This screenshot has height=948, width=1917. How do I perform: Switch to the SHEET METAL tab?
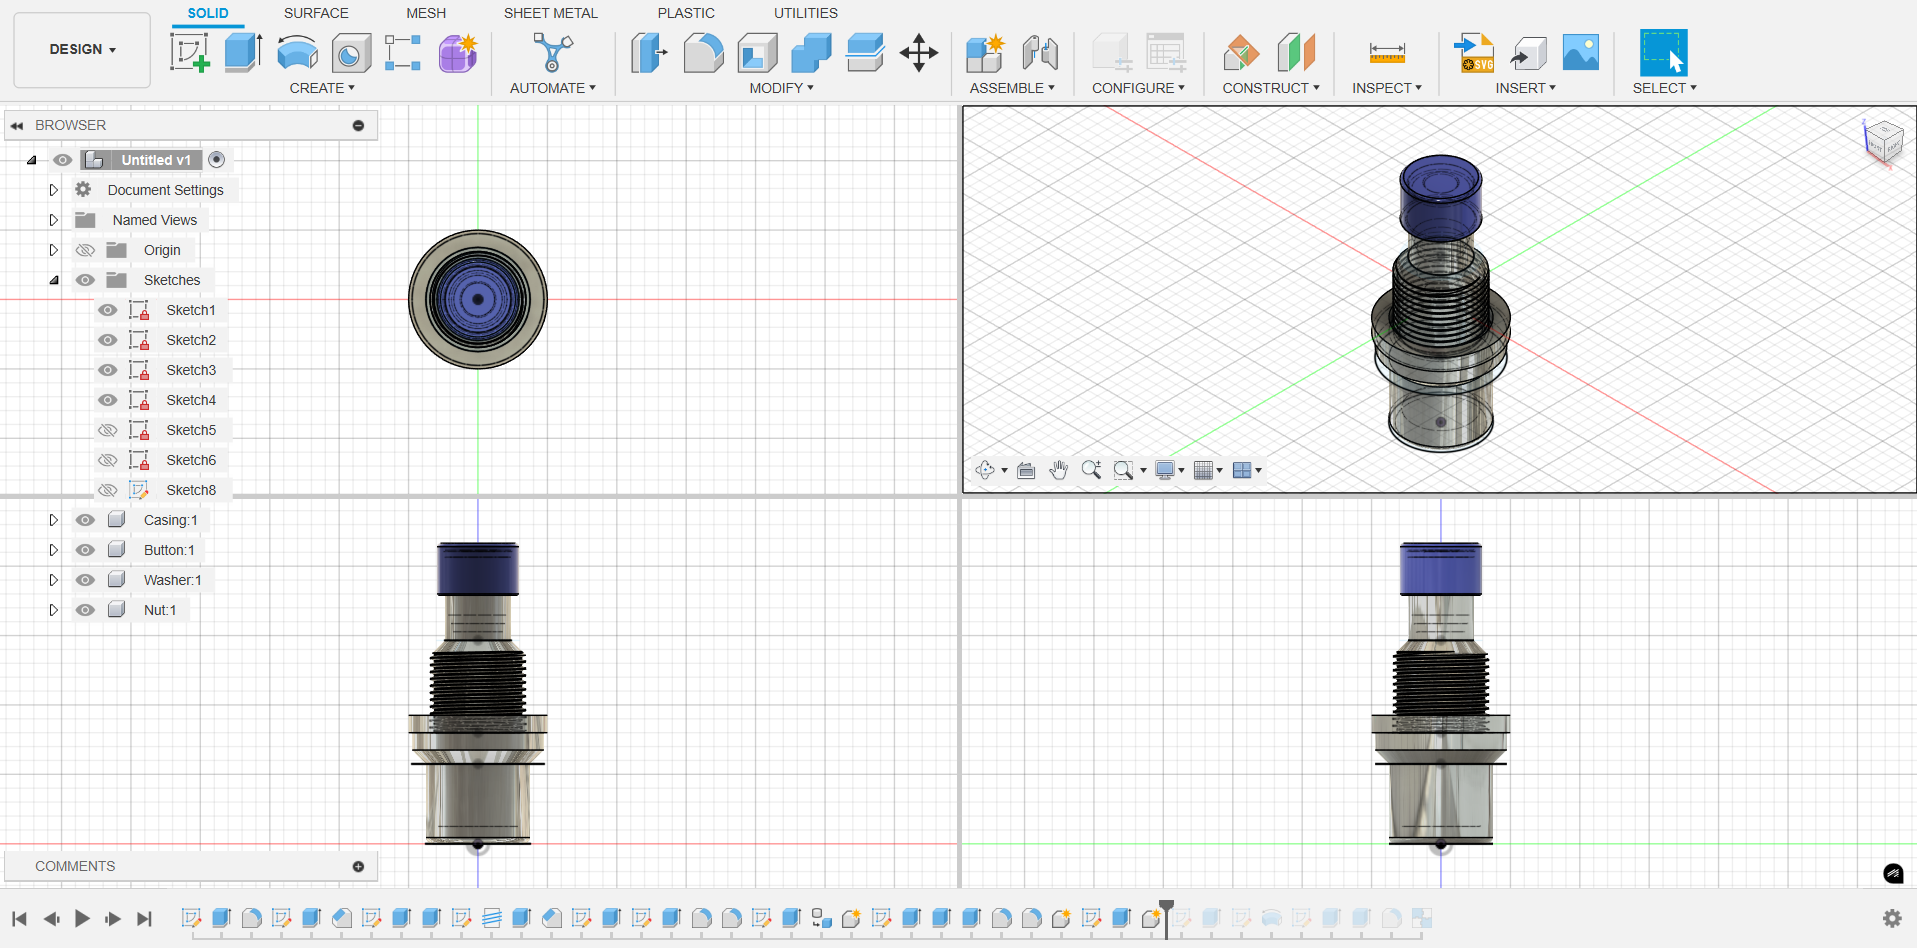pyautogui.click(x=551, y=13)
